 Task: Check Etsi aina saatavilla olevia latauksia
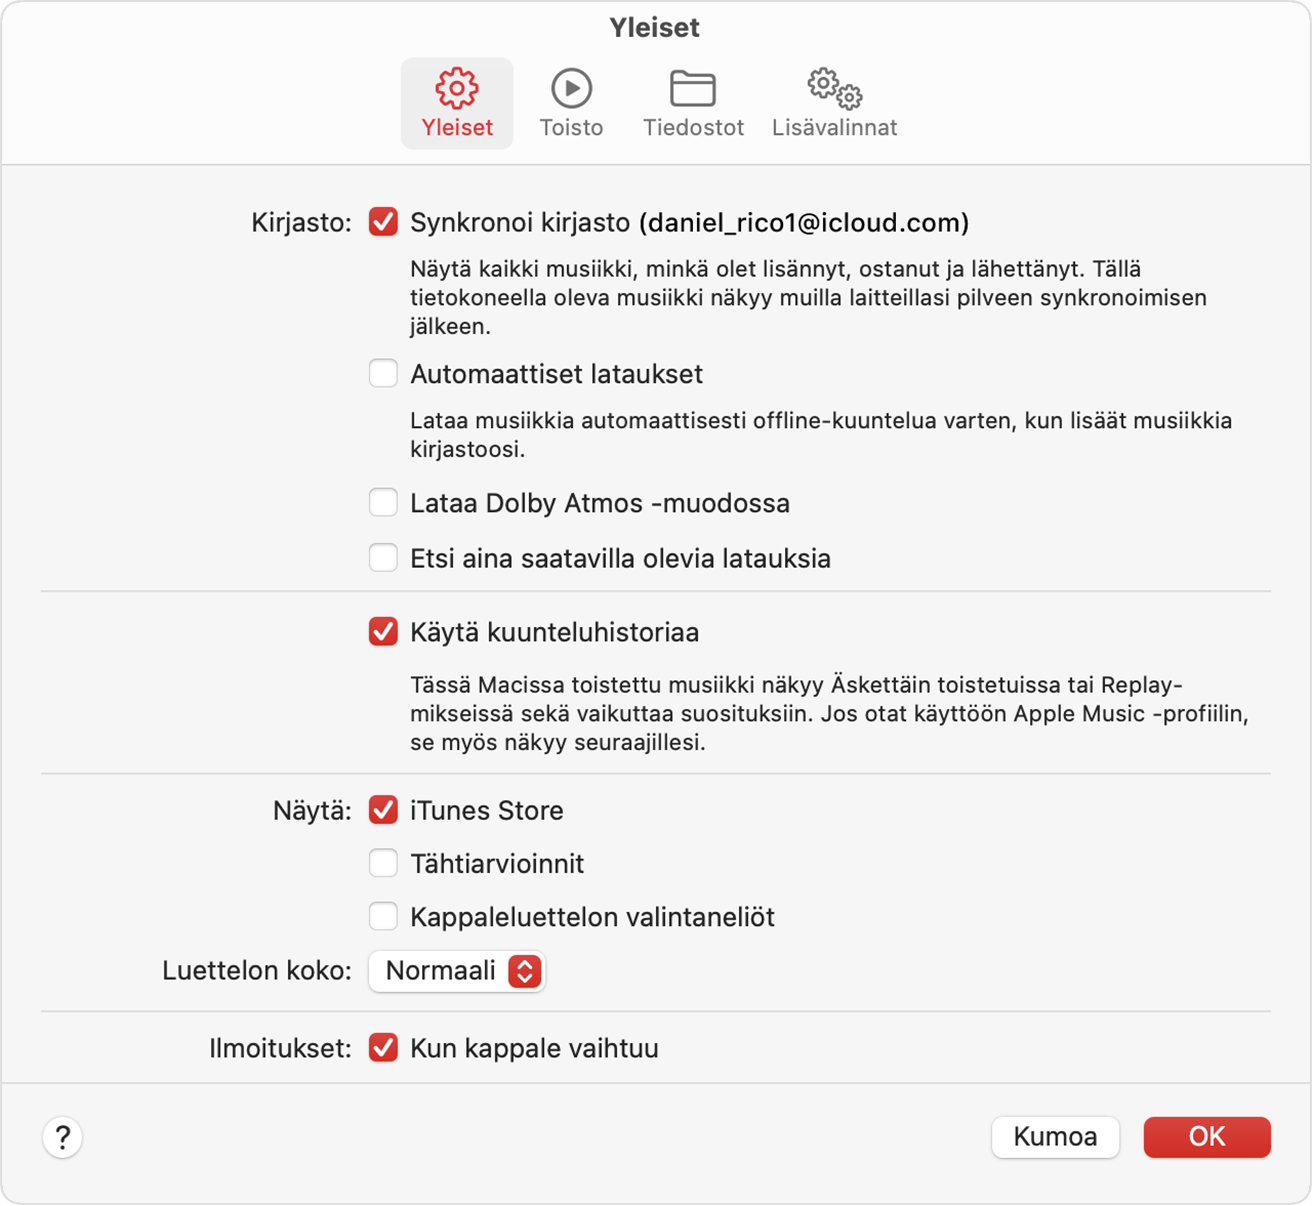coord(383,558)
